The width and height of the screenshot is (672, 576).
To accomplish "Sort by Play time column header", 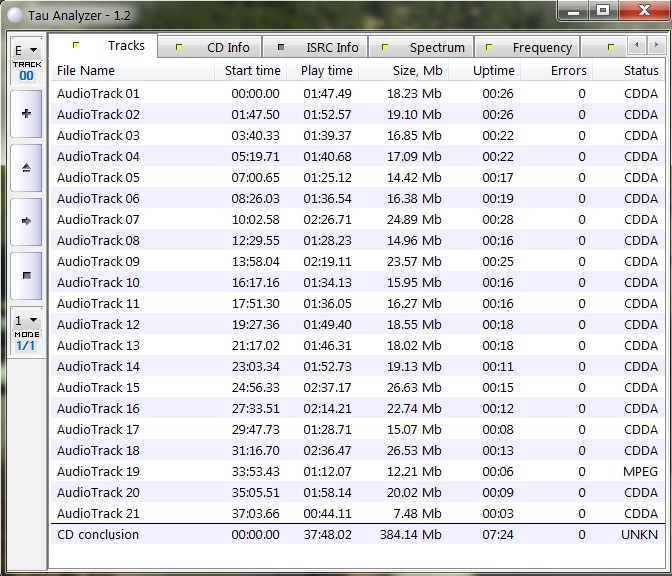I will 325,71.
